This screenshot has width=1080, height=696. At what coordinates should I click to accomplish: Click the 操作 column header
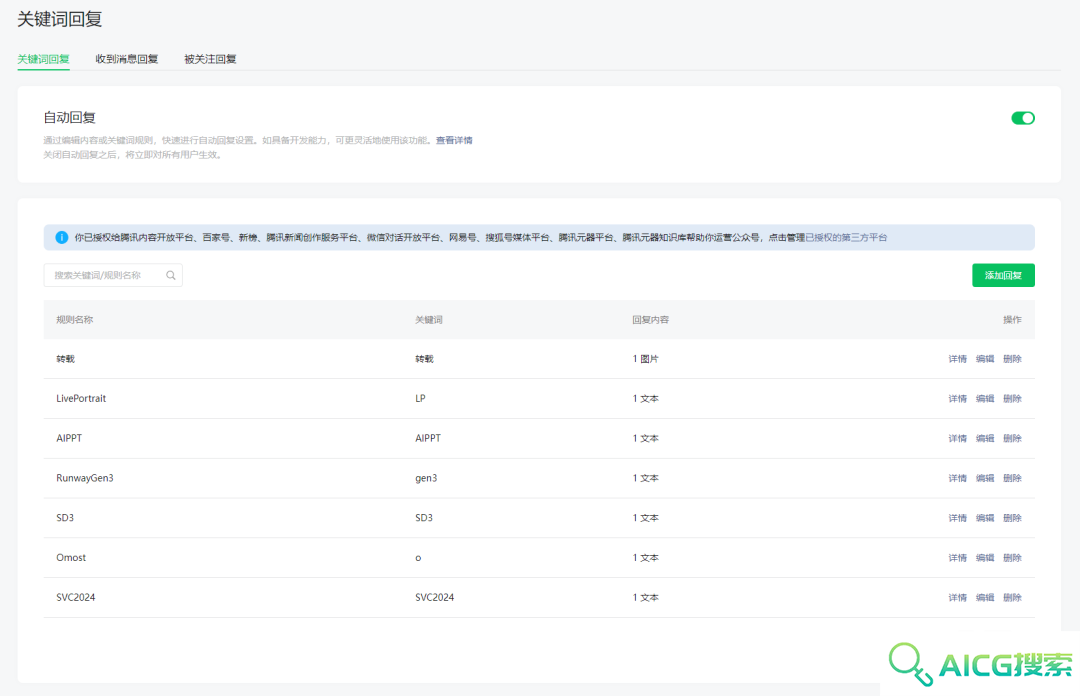[x=1012, y=320]
